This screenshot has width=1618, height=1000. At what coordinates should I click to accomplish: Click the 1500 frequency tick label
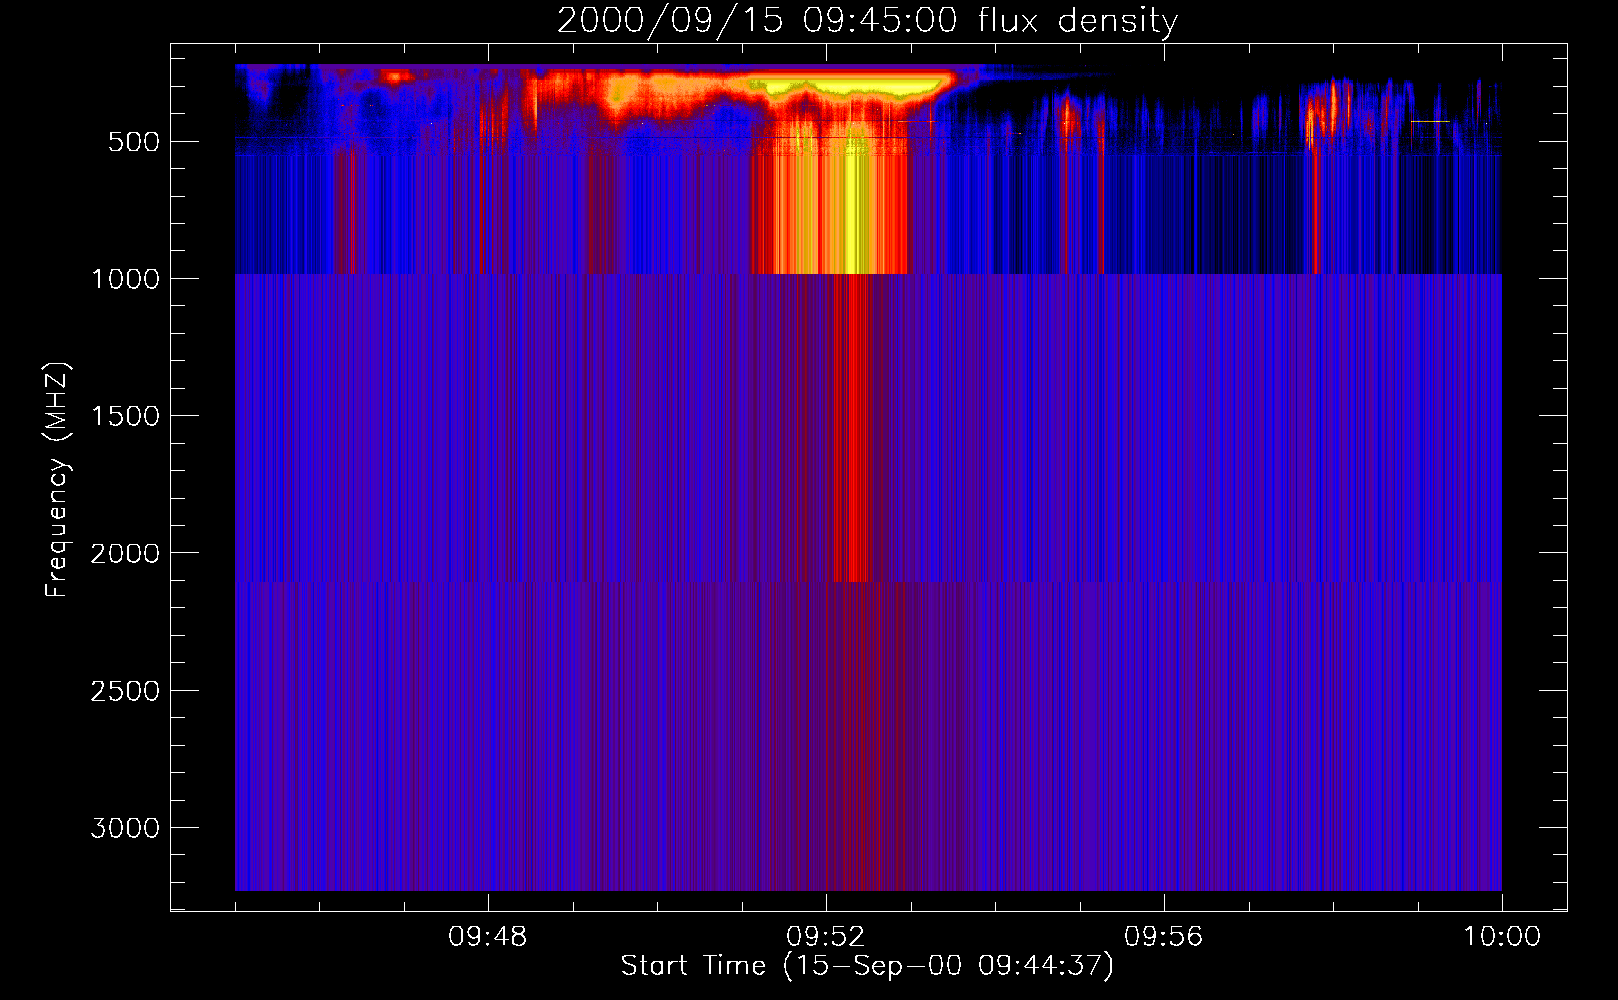click(x=125, y=416)
